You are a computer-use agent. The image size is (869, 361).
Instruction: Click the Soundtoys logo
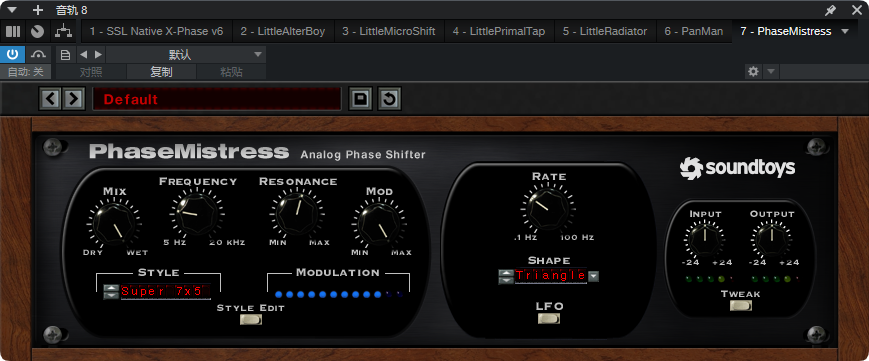pos(738,167)
